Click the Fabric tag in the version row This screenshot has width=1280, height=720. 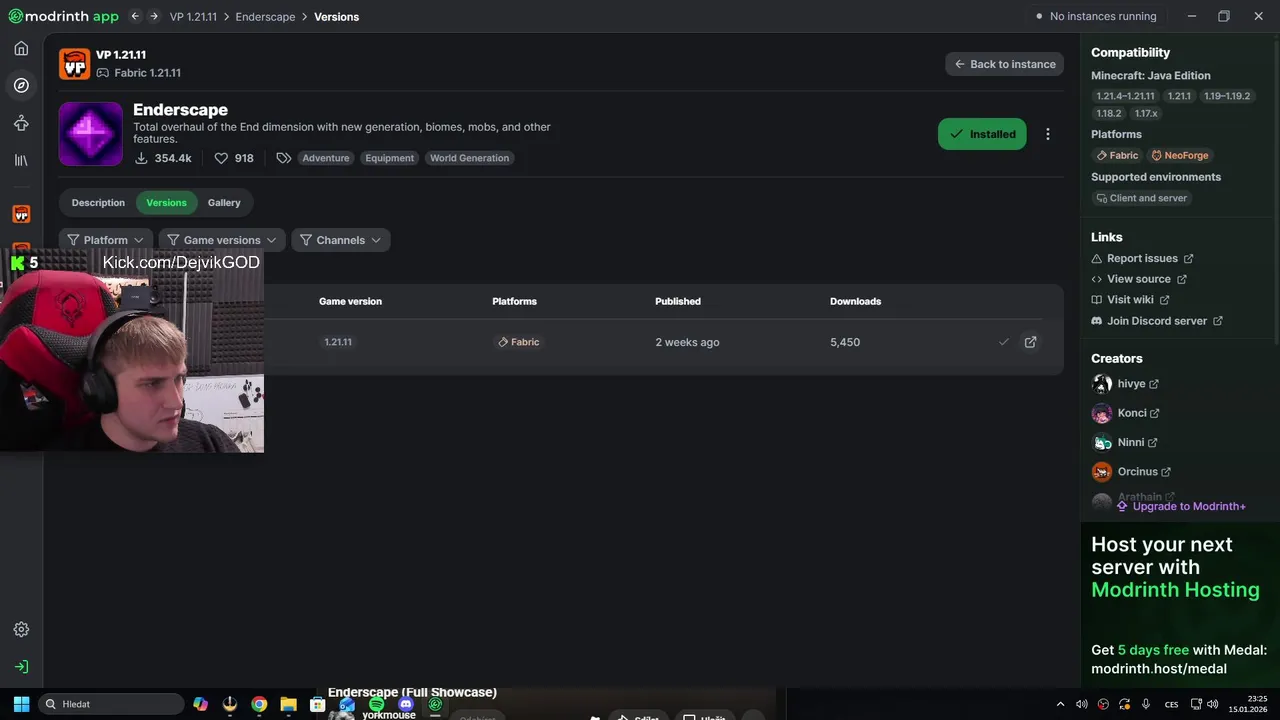pos(518,342)
